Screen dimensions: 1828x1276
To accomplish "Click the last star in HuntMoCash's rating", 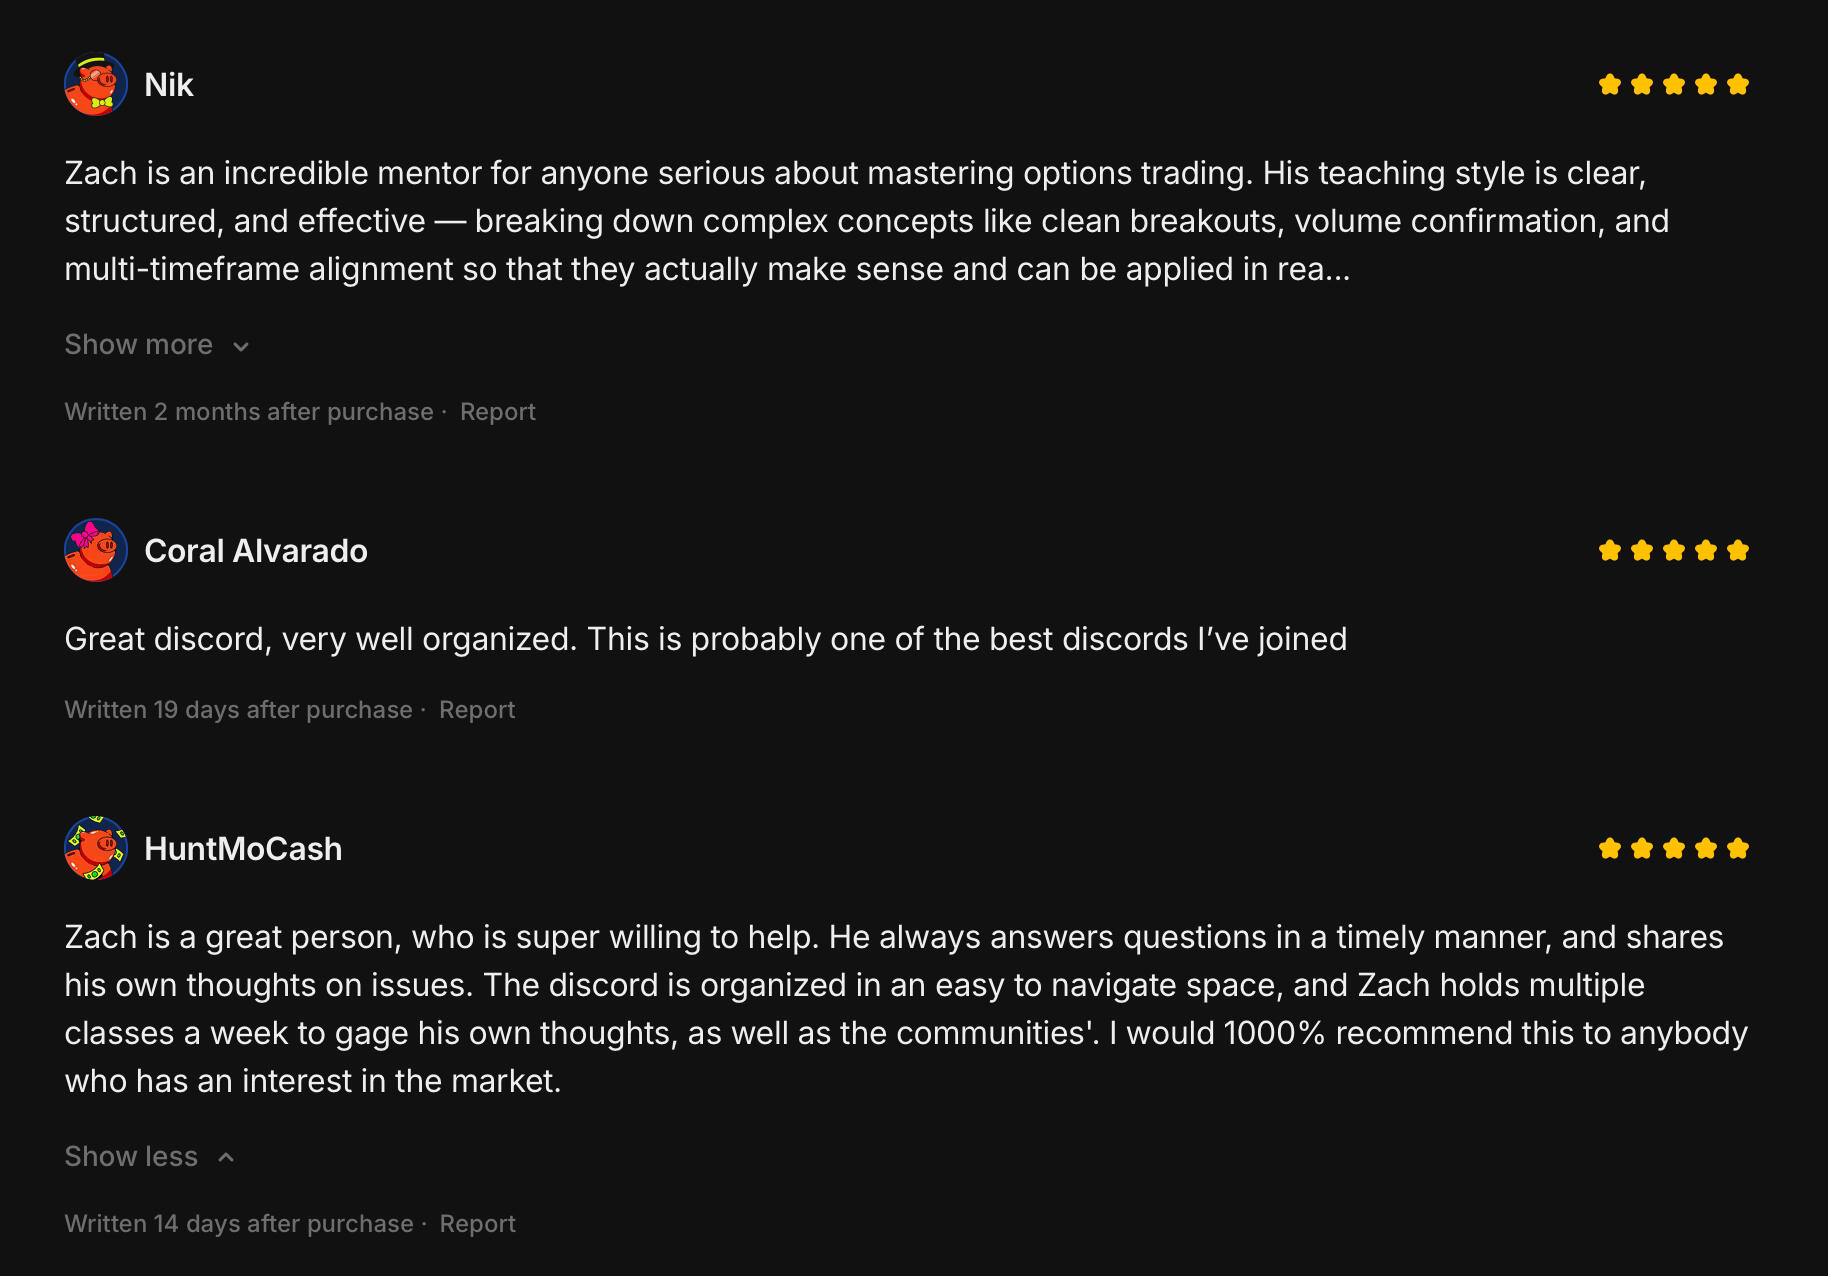I will click(x=1738, y=849).
